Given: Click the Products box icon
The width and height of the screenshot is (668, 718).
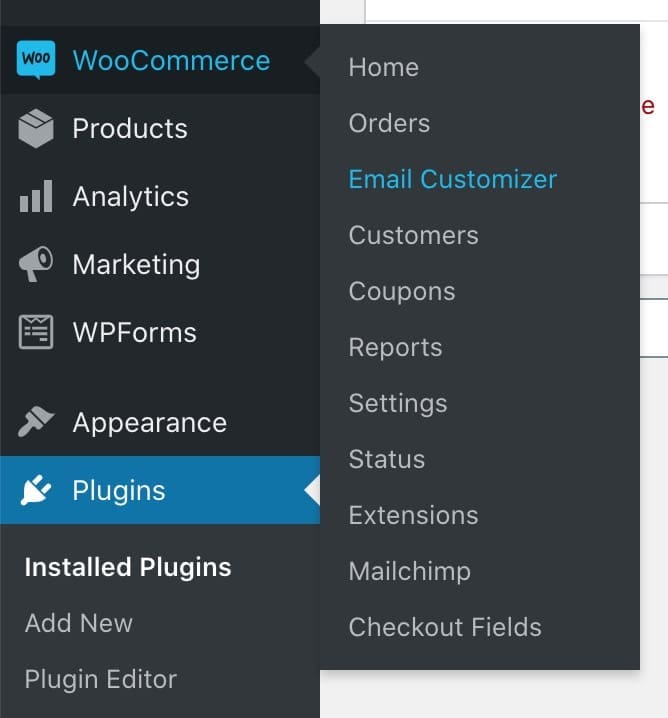Looking at the screenshot, I should 36,128.
